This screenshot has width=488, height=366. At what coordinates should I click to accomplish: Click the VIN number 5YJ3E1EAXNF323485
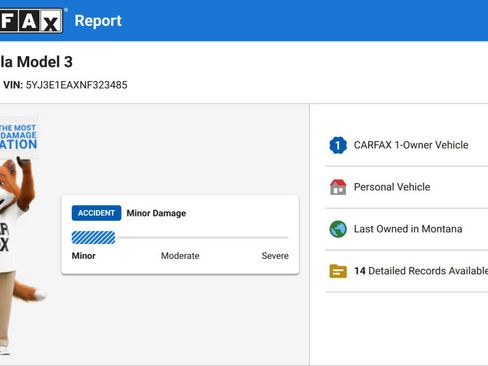point(77,85)
